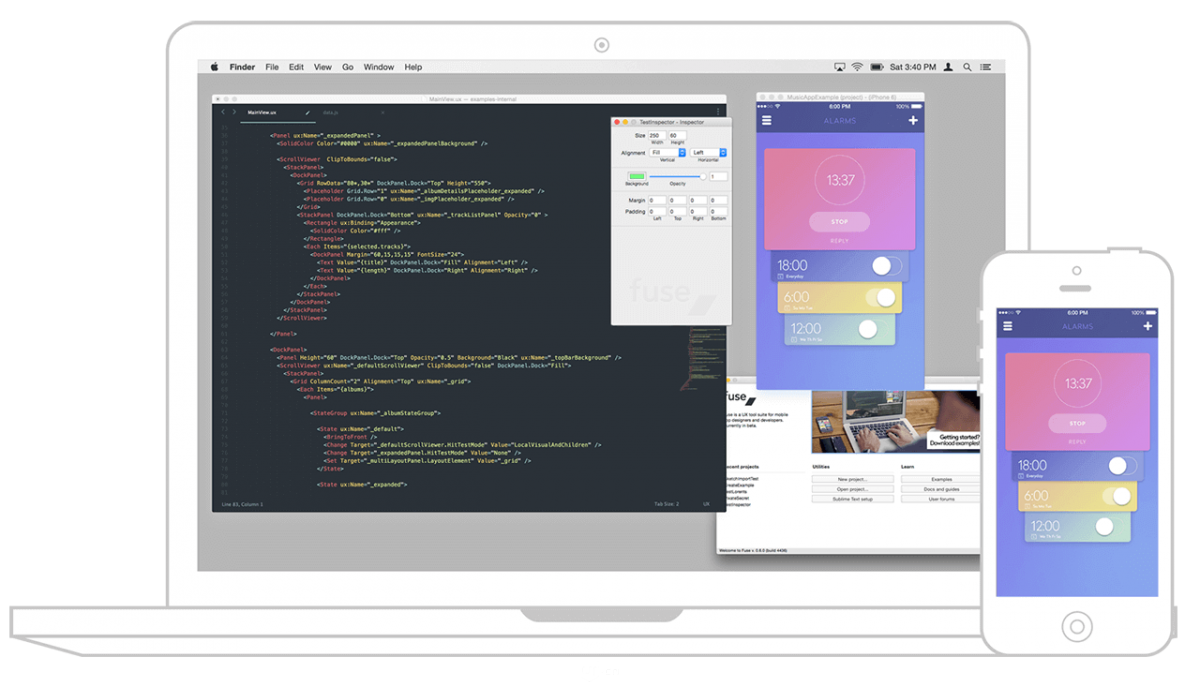Image resolution: width=1200 pixels, height=687 pixels.
Task: Toggle 6:00 alarm switch on white iPhone mockup
Action: click(x=1116, y=496)
